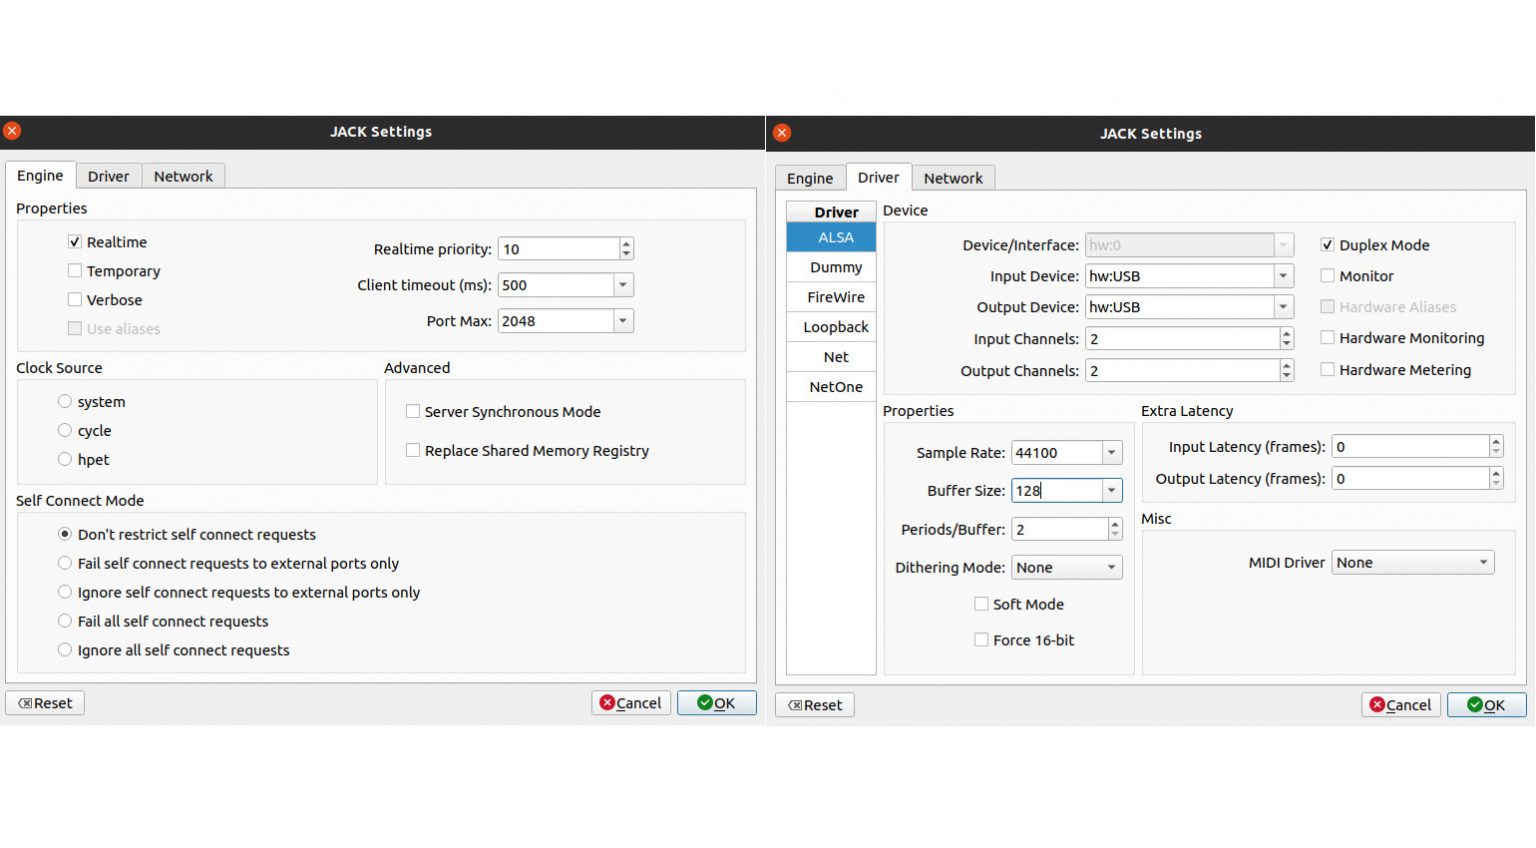Expand the Port Max dropdown

click(622, 321)
